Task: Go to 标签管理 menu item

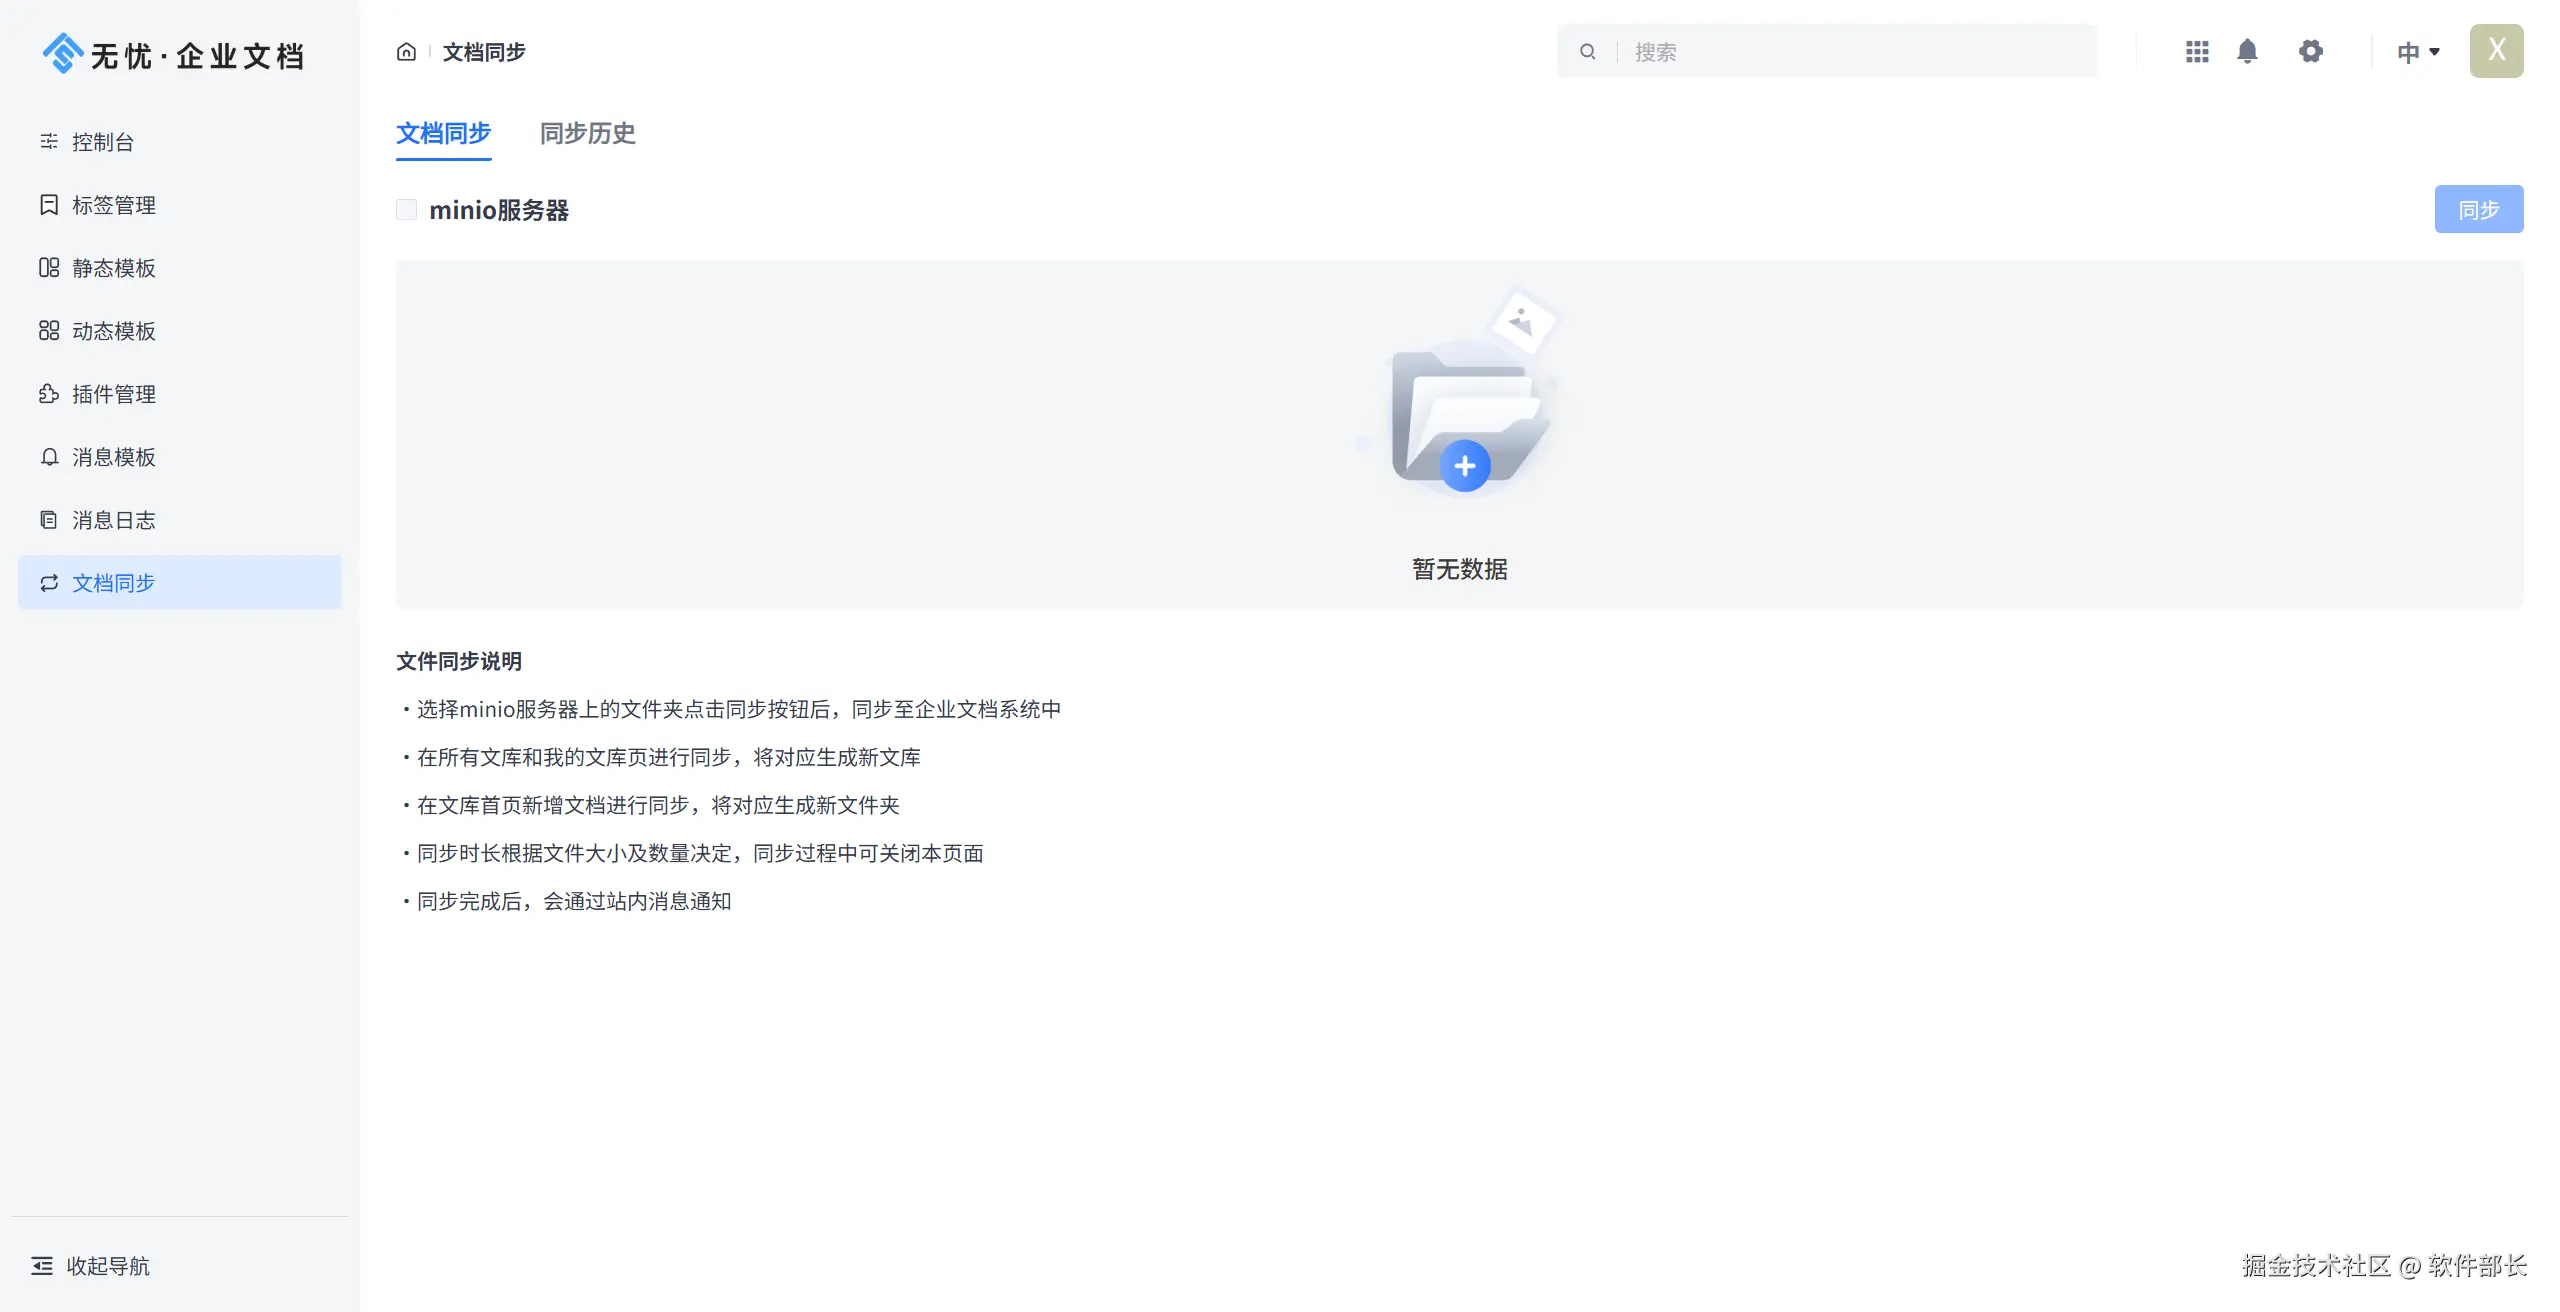Action: pos(113,205)
